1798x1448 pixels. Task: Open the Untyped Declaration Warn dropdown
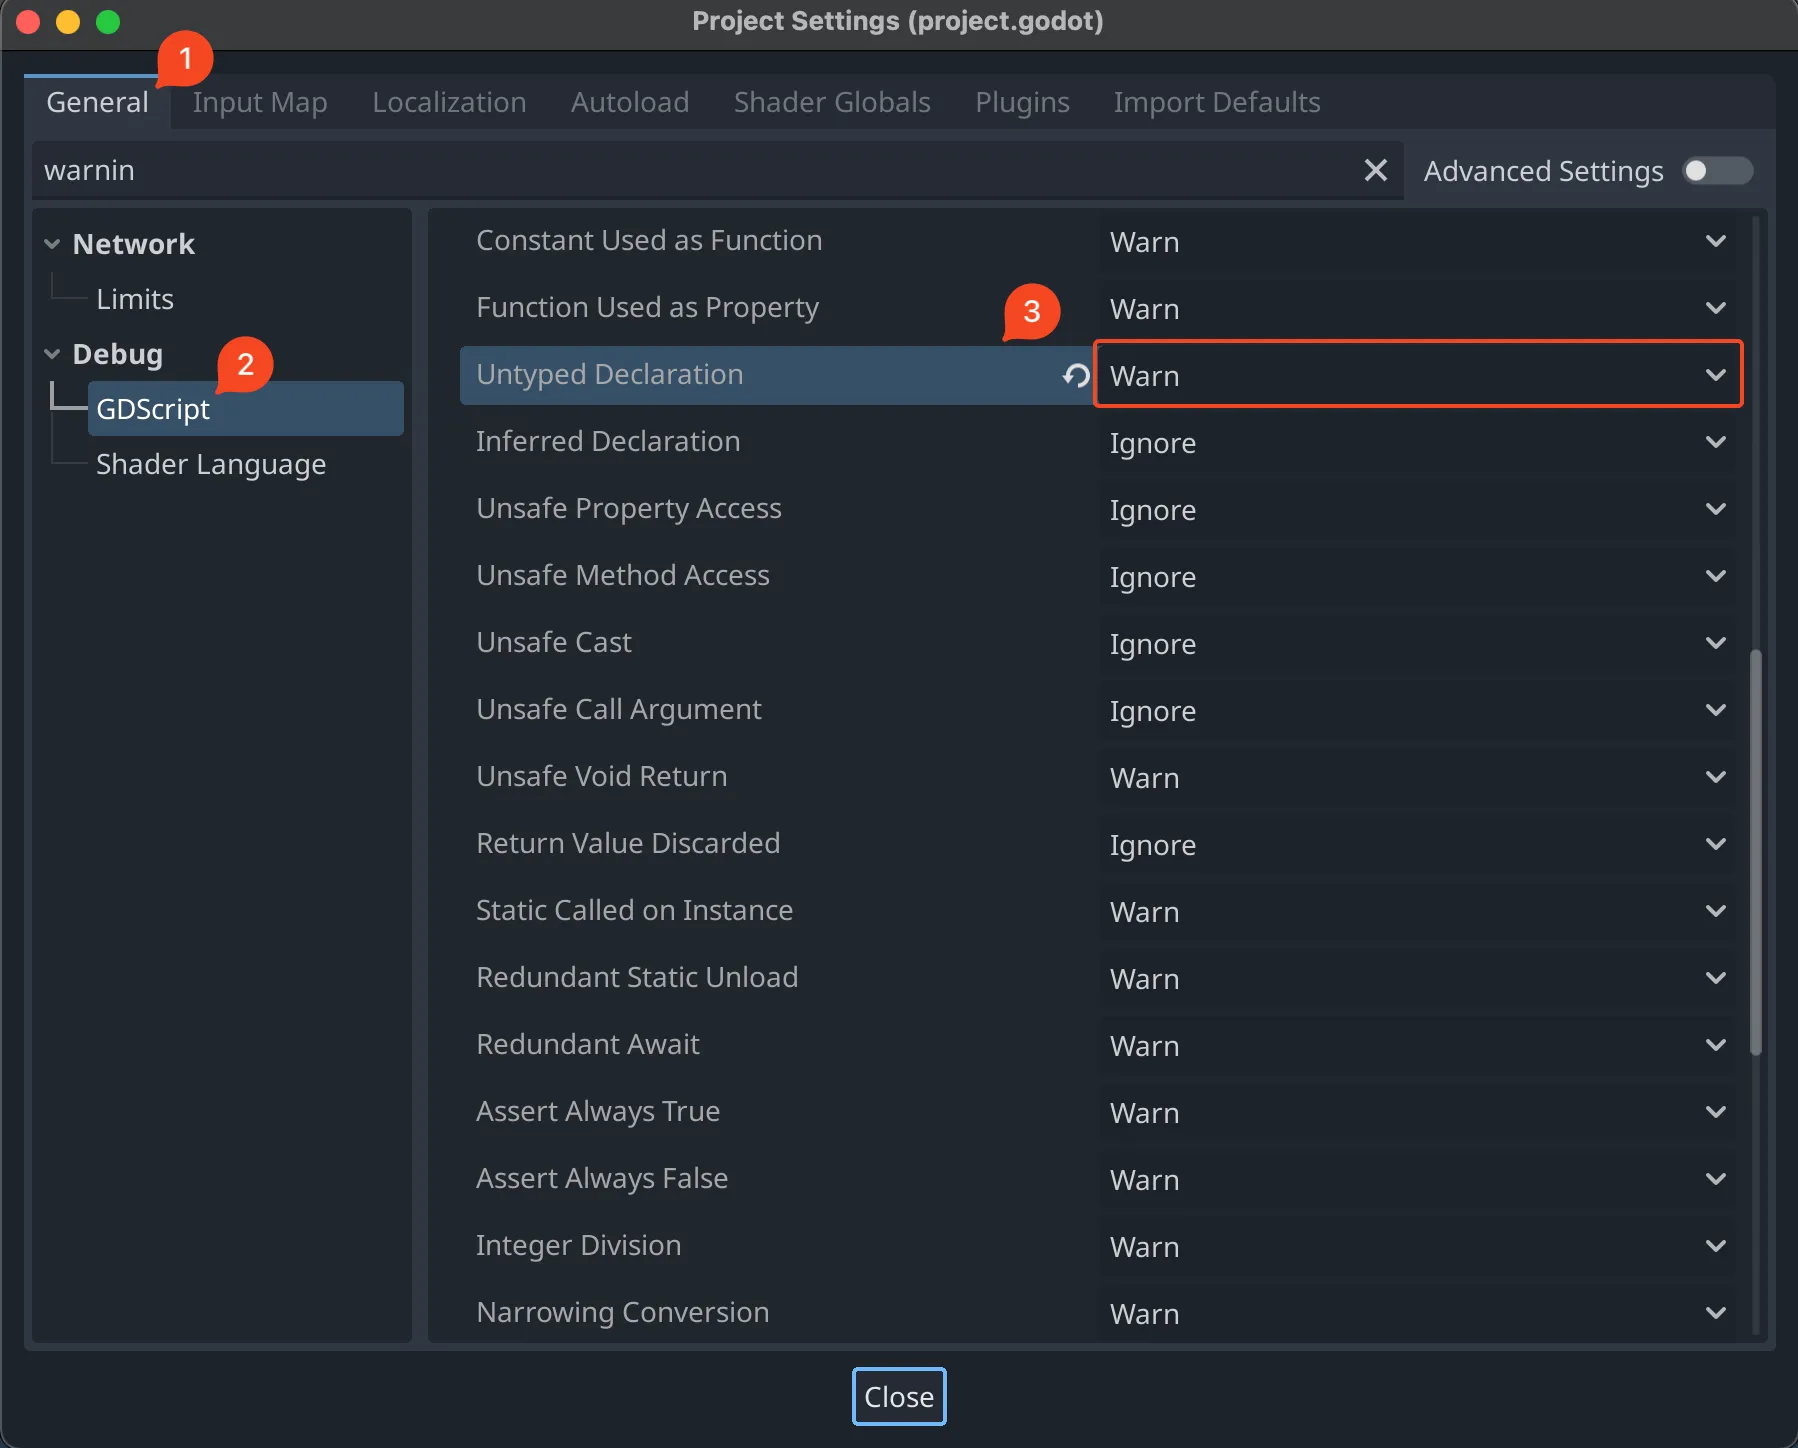1418,374
